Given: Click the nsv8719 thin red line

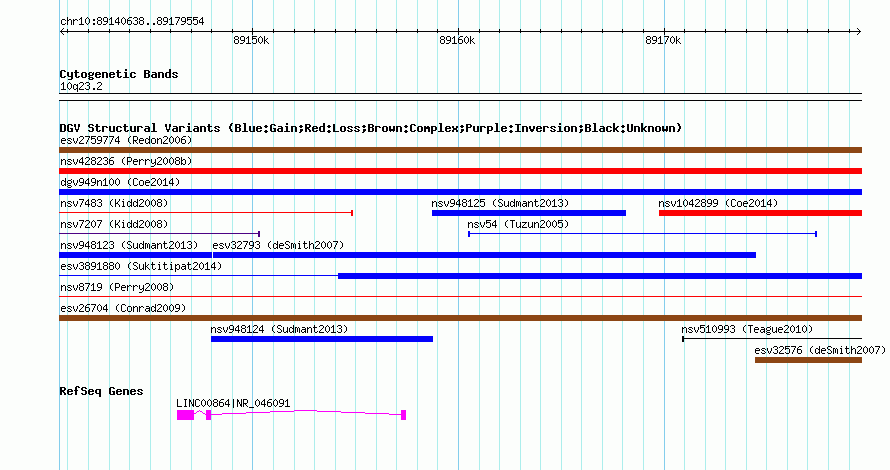Looking at the screenshot, I should 460,297.
